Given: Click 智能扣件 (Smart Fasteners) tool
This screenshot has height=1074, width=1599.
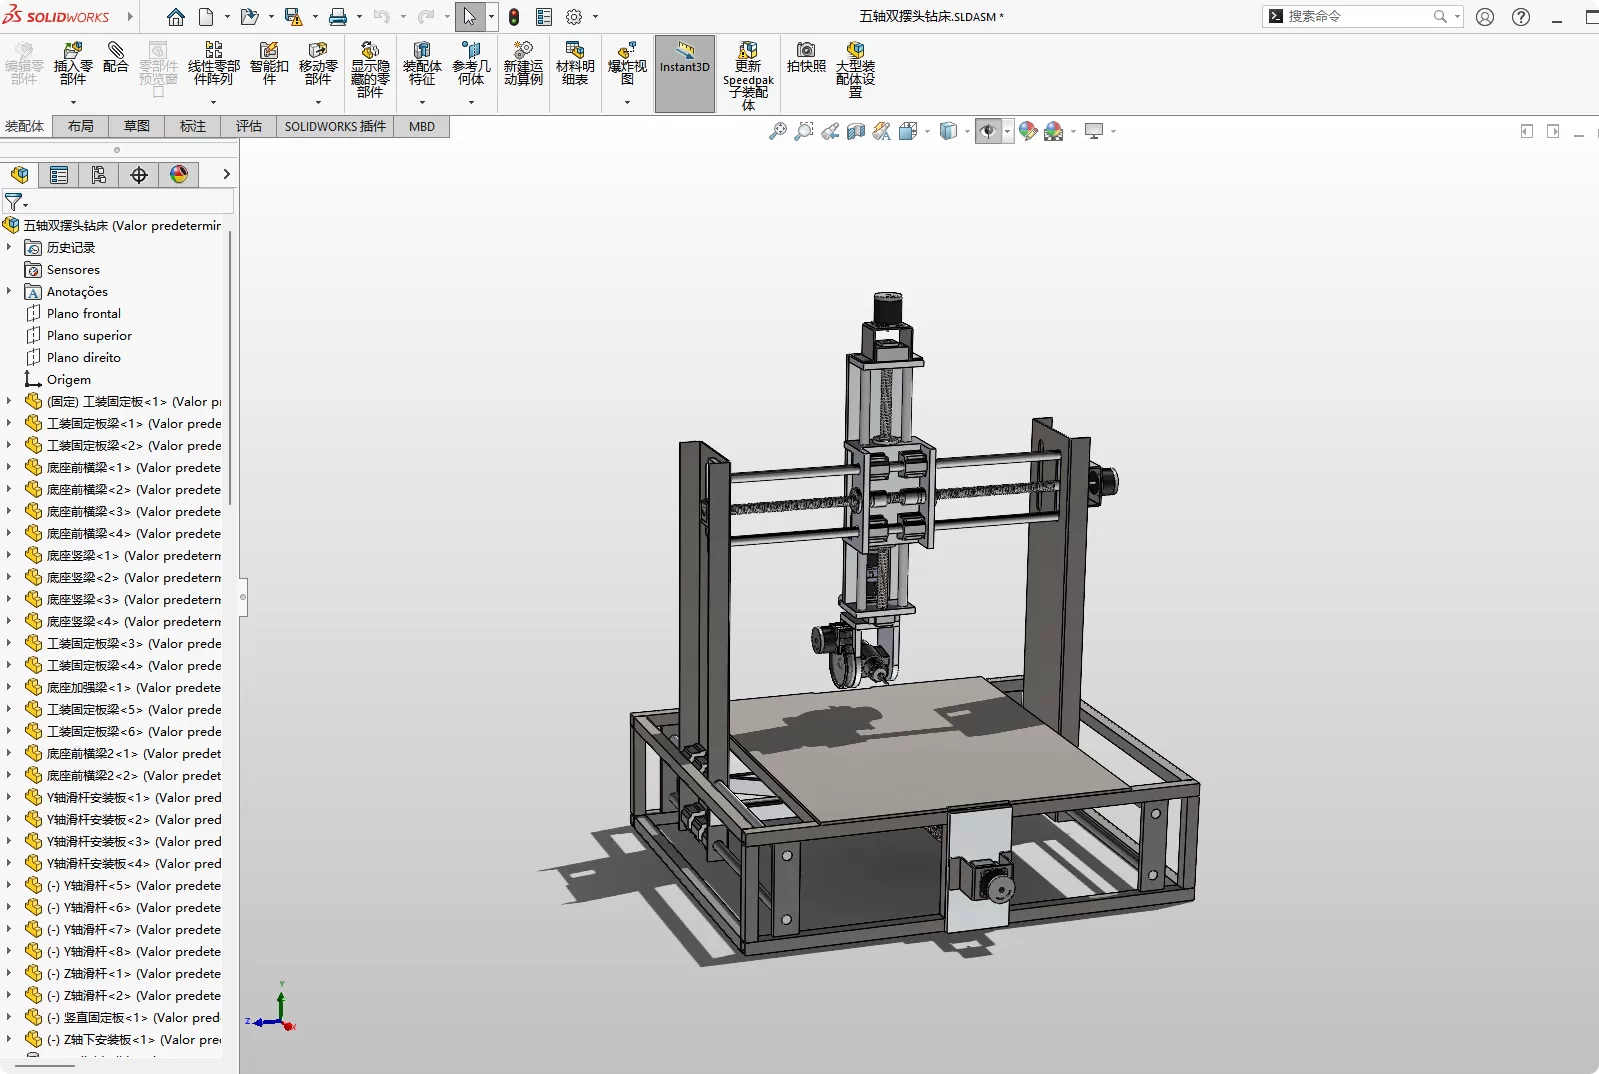Looking at the screenshot, I should click(x=269, y=64).
